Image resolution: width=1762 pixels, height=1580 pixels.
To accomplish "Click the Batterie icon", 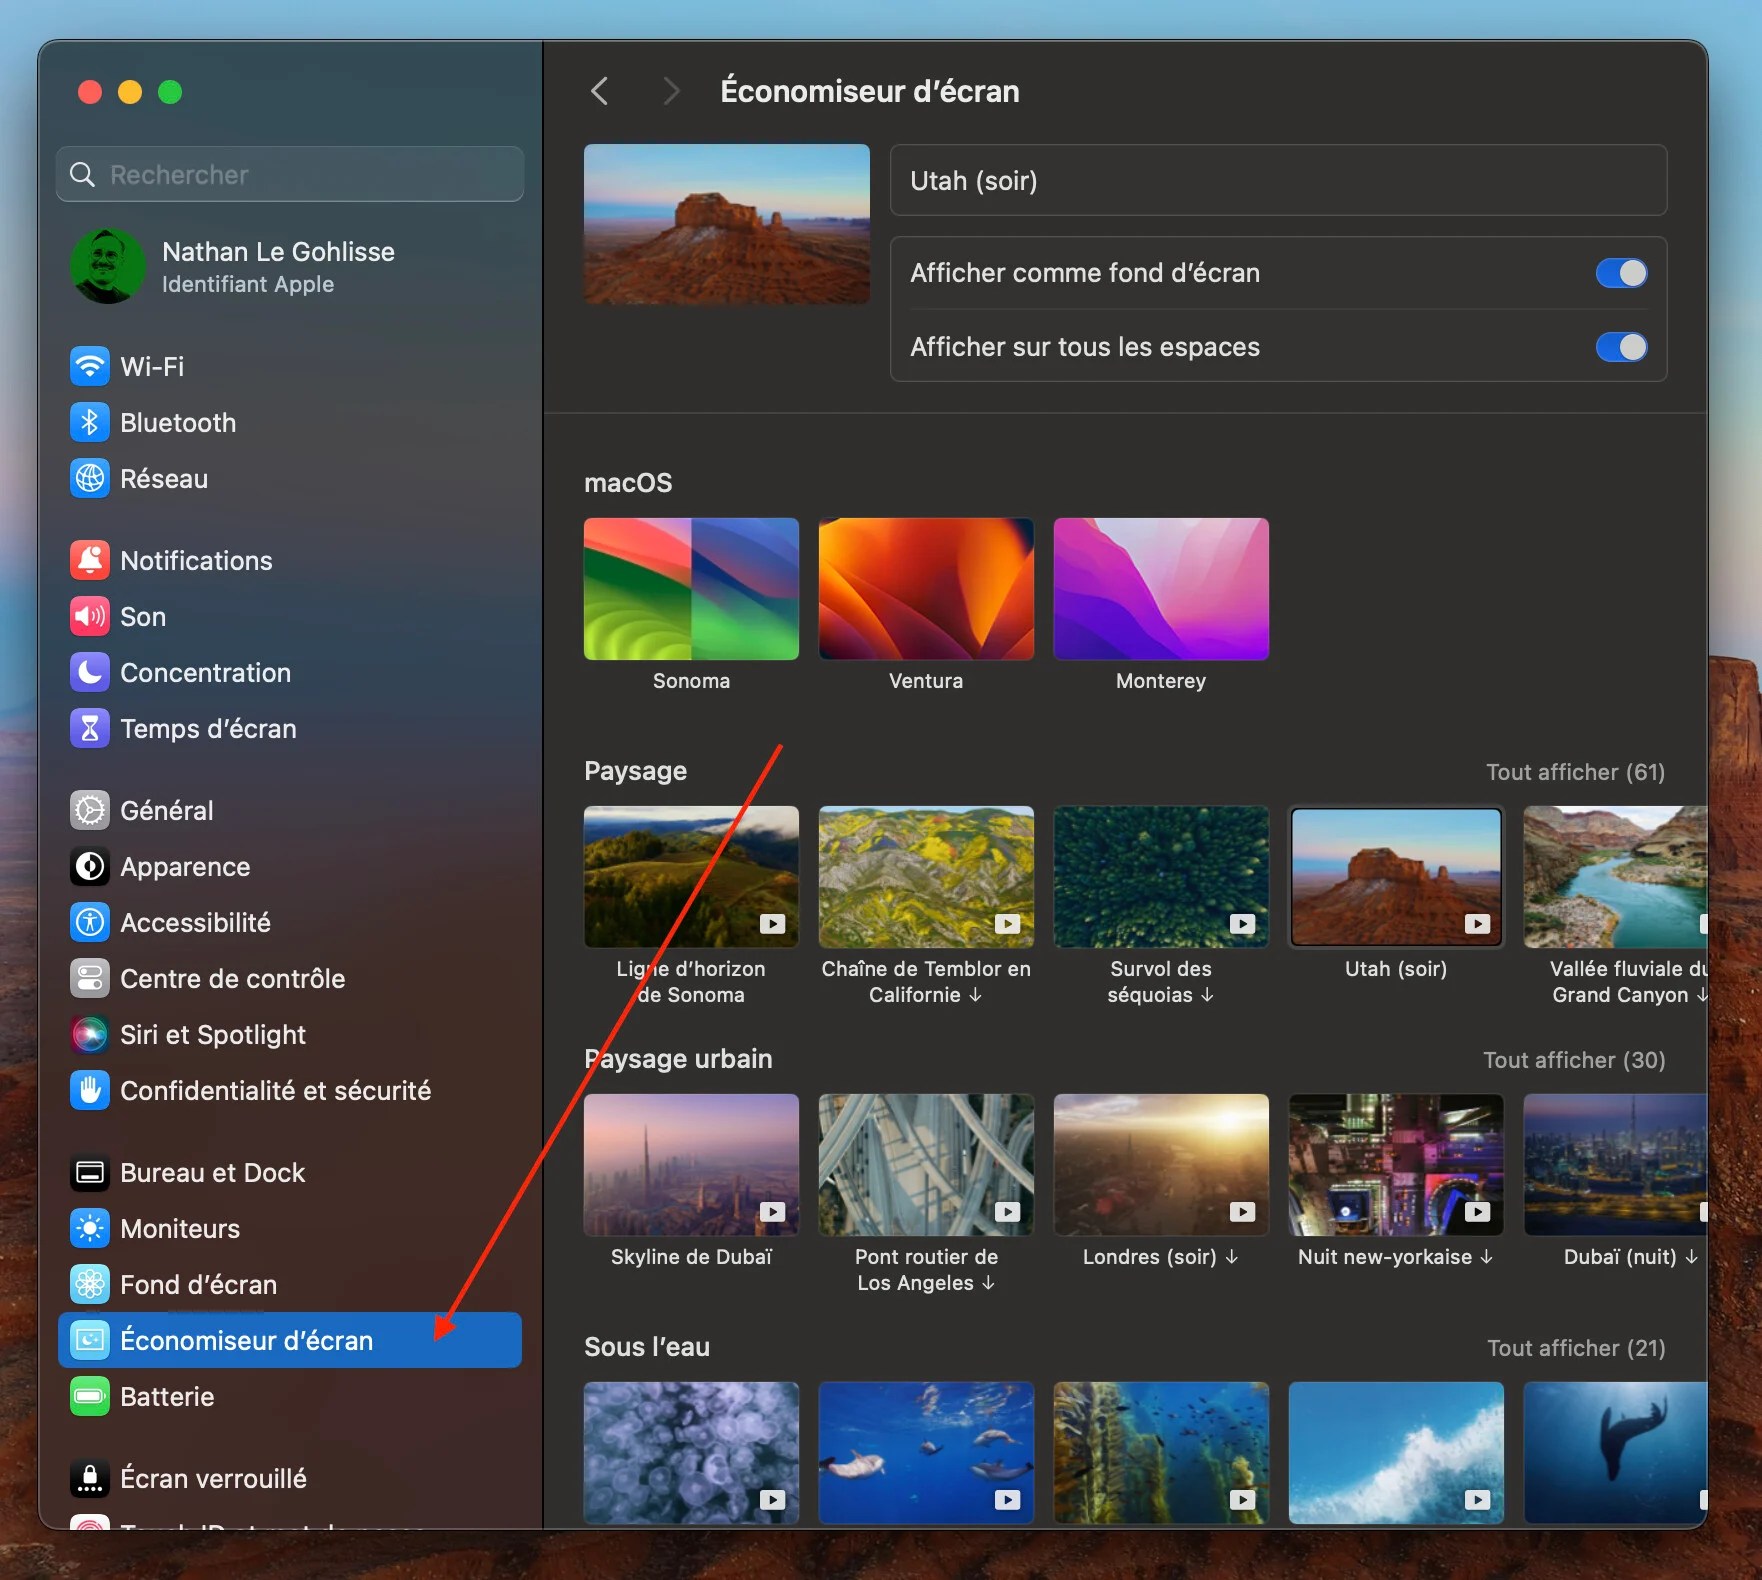I will point(90,1396).
